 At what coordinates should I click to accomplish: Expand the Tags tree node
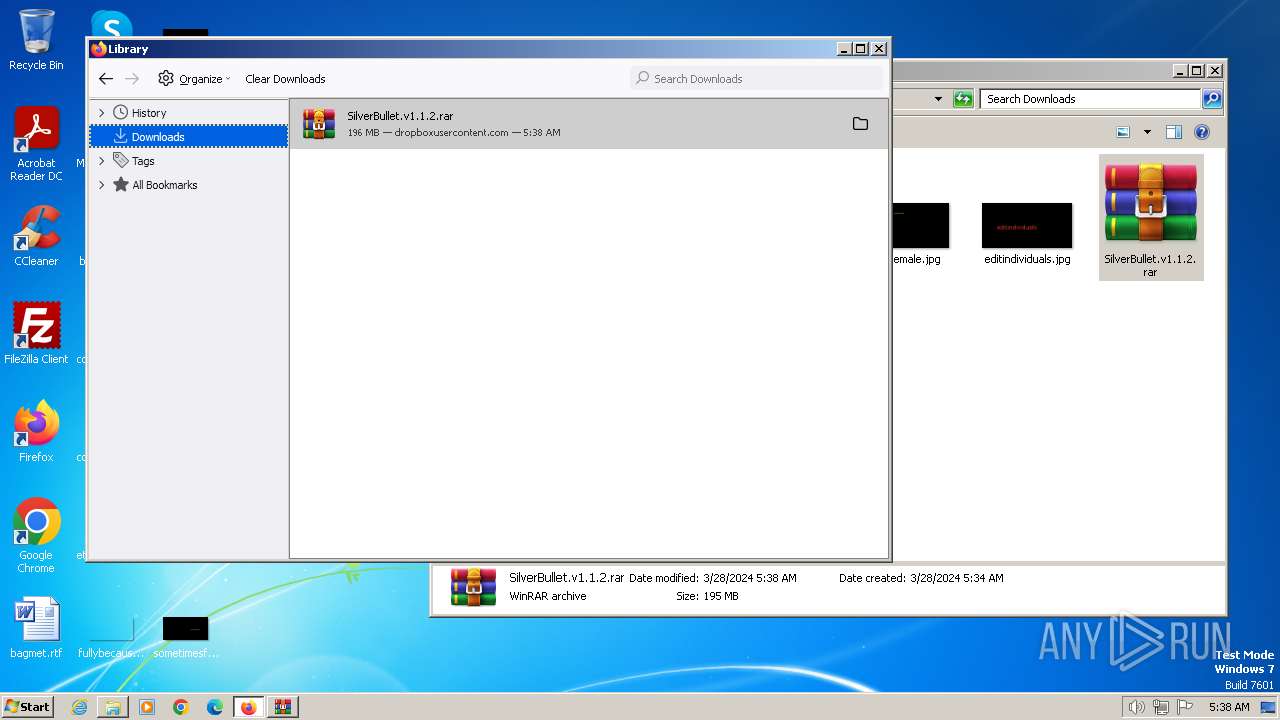(101, 161)
